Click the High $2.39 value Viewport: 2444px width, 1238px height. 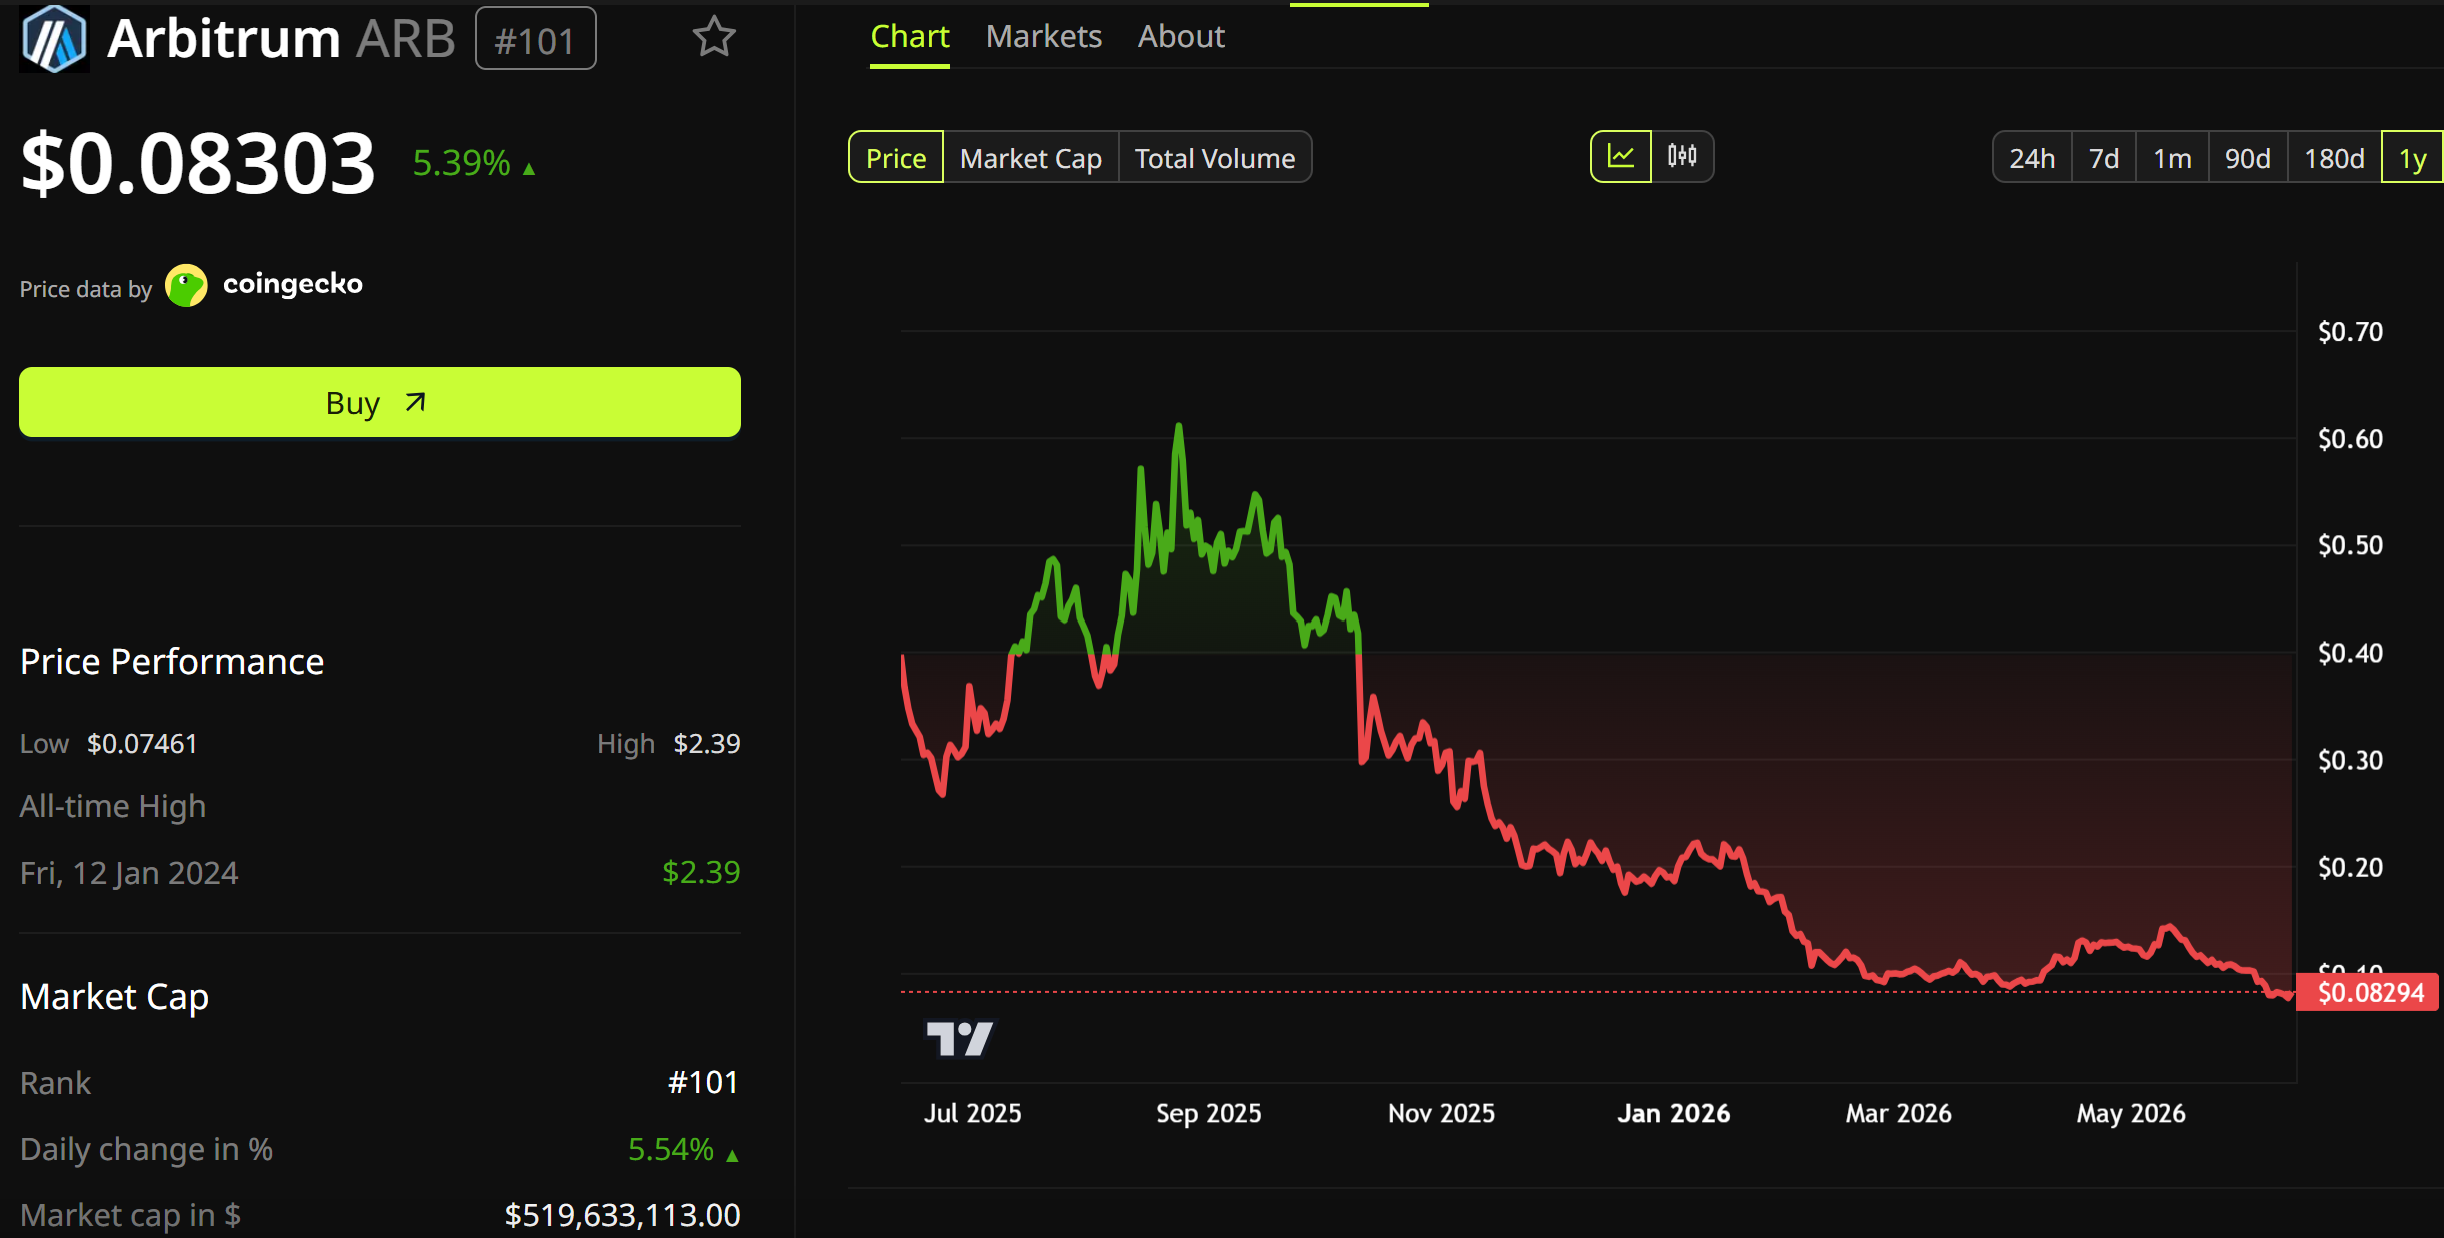(707, 744)
